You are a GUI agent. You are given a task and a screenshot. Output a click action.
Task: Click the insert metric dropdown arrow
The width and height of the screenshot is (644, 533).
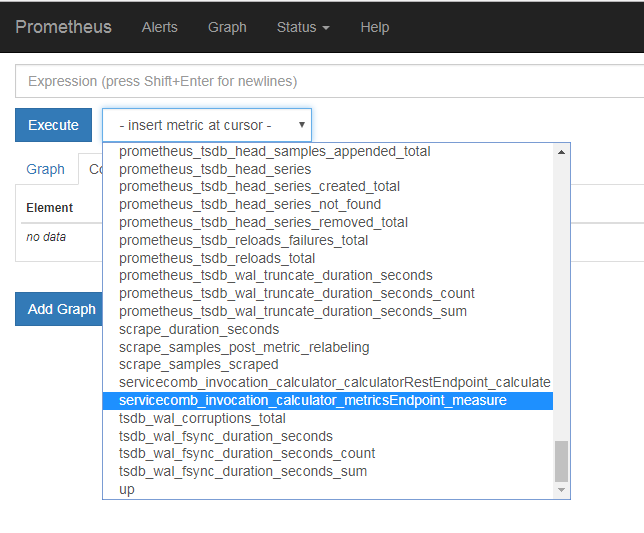tap(302, 125)
